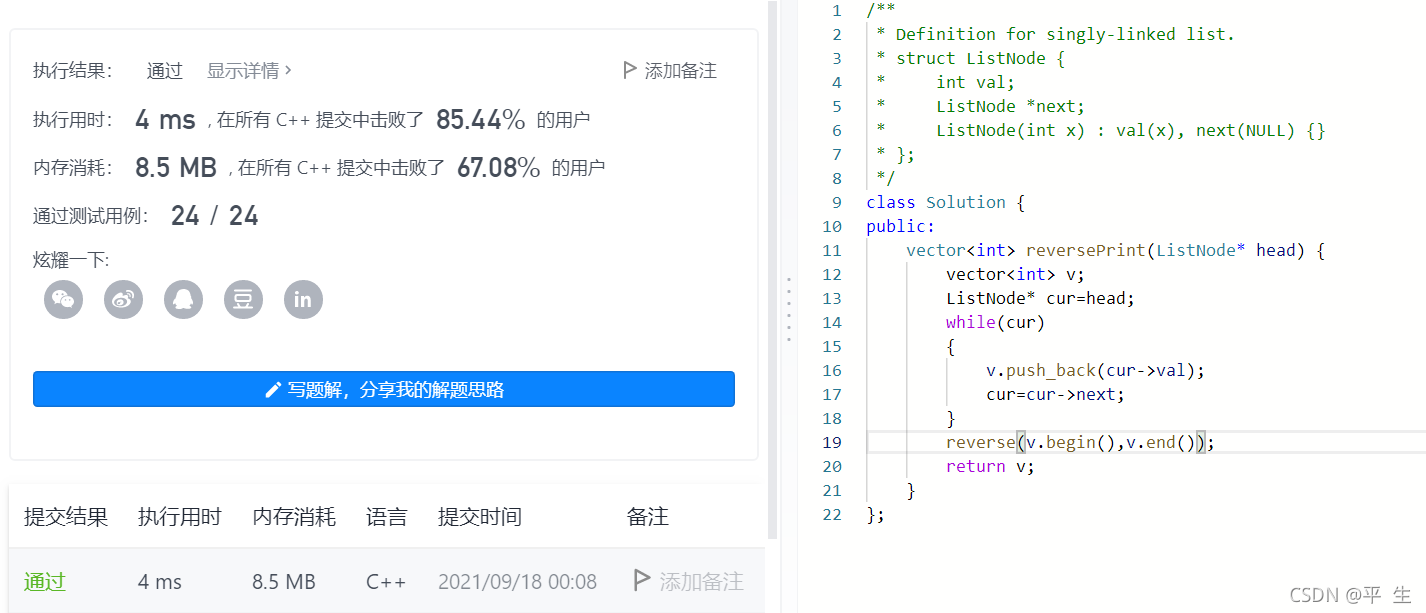Click 炫耀一下 label
Screen dimensions: 1426x613
tap(71, 260)
